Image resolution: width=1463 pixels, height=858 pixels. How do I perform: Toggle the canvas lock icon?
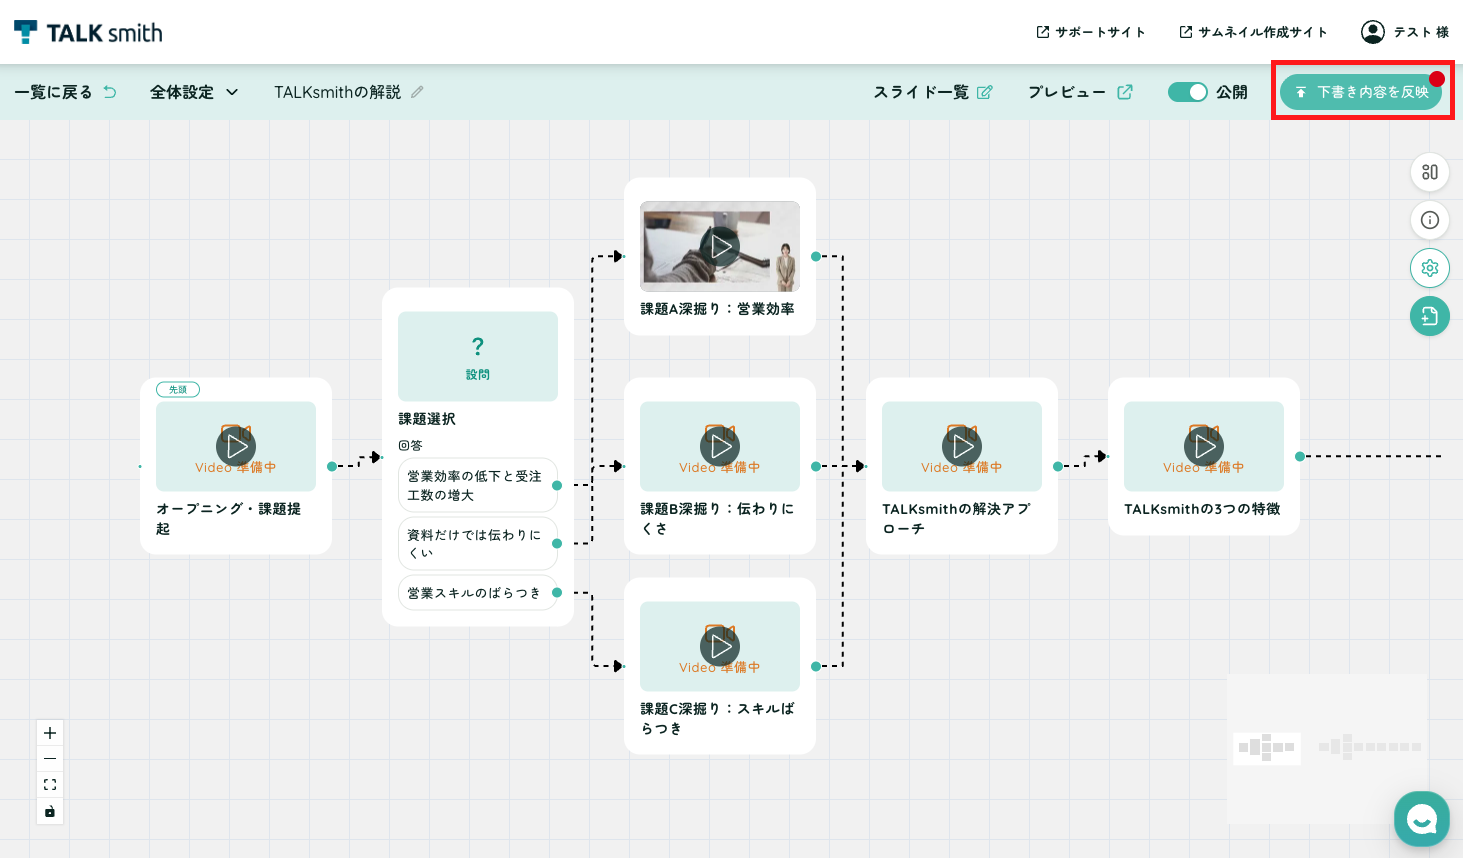[50, 811]
